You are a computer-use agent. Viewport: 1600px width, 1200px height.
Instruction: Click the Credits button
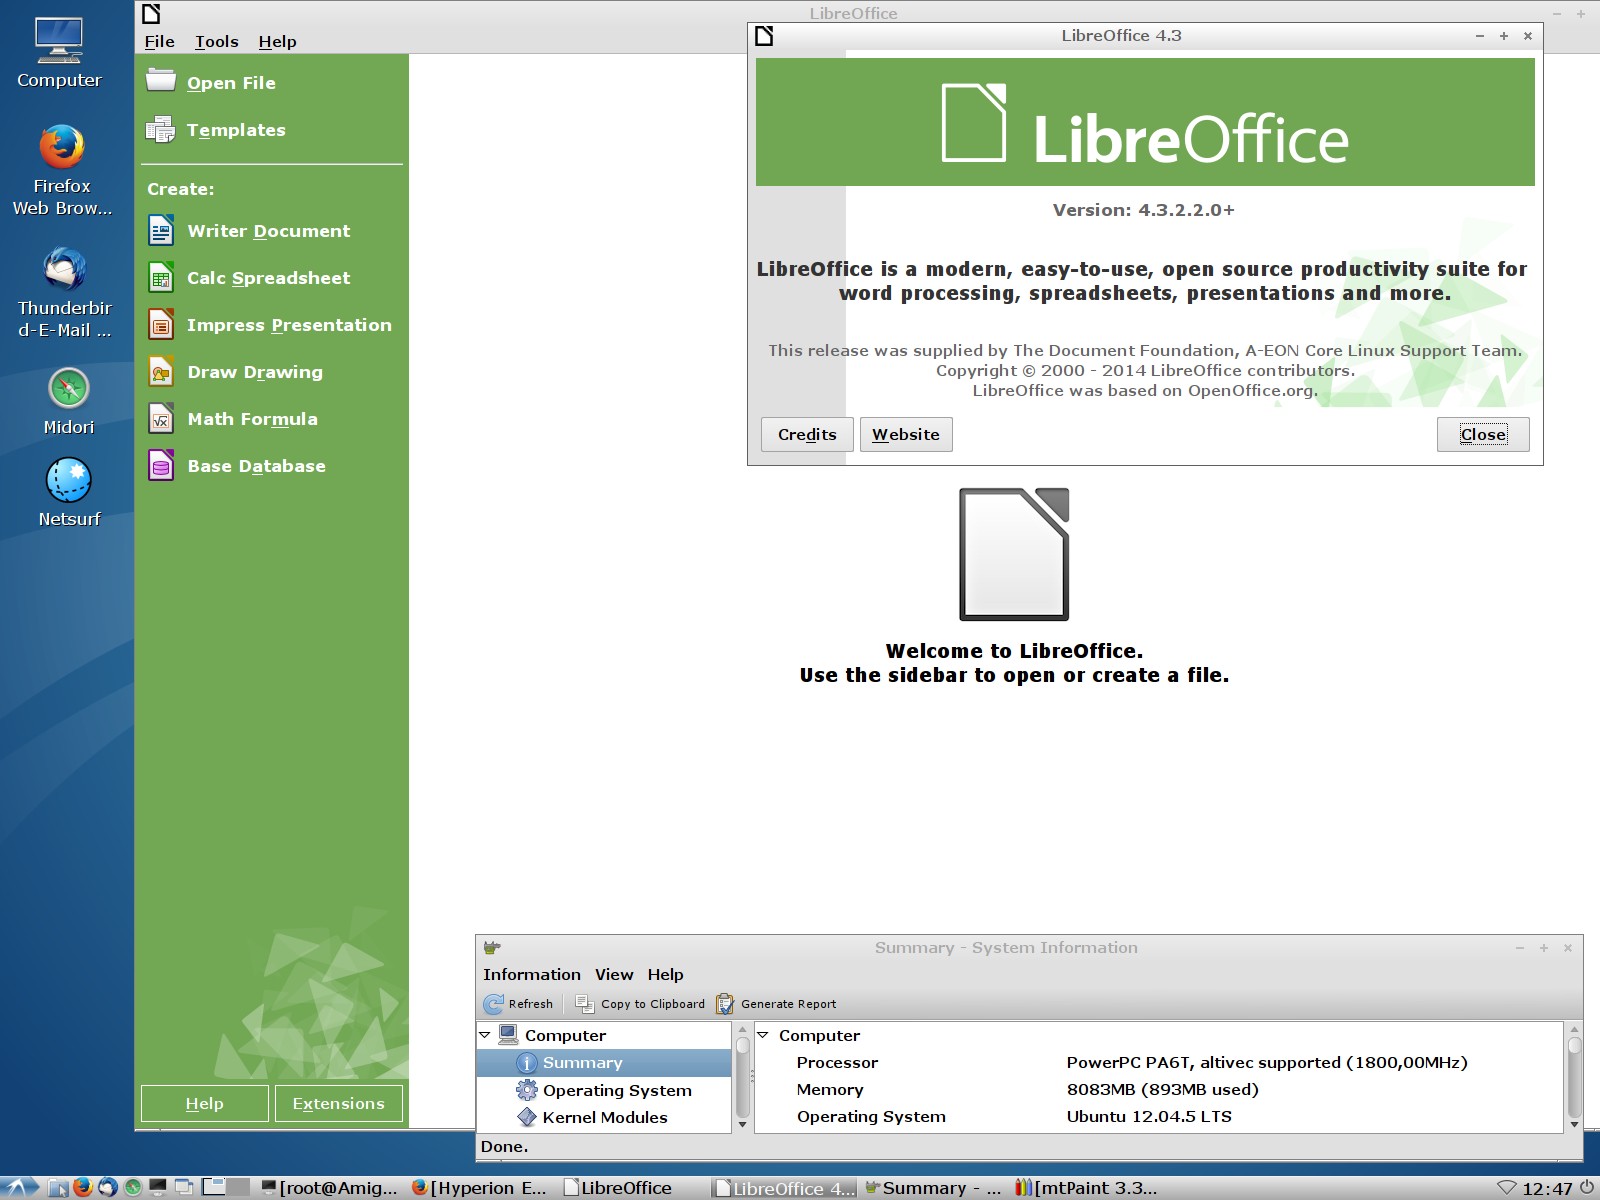pyautogui.click(x=807, y=434)
